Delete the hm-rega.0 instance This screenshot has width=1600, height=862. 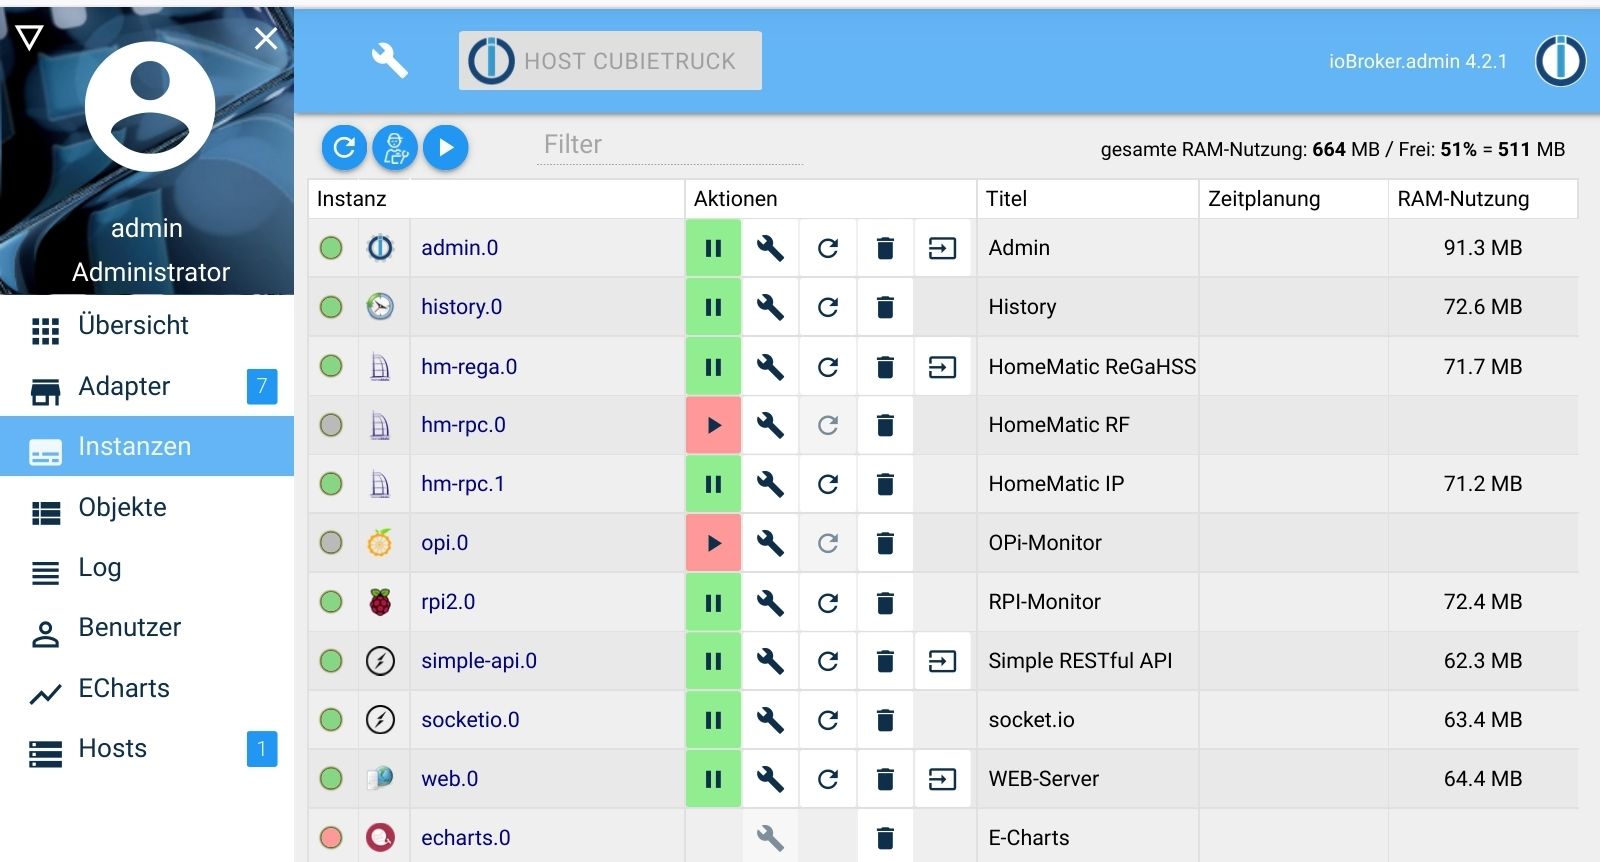884,367
